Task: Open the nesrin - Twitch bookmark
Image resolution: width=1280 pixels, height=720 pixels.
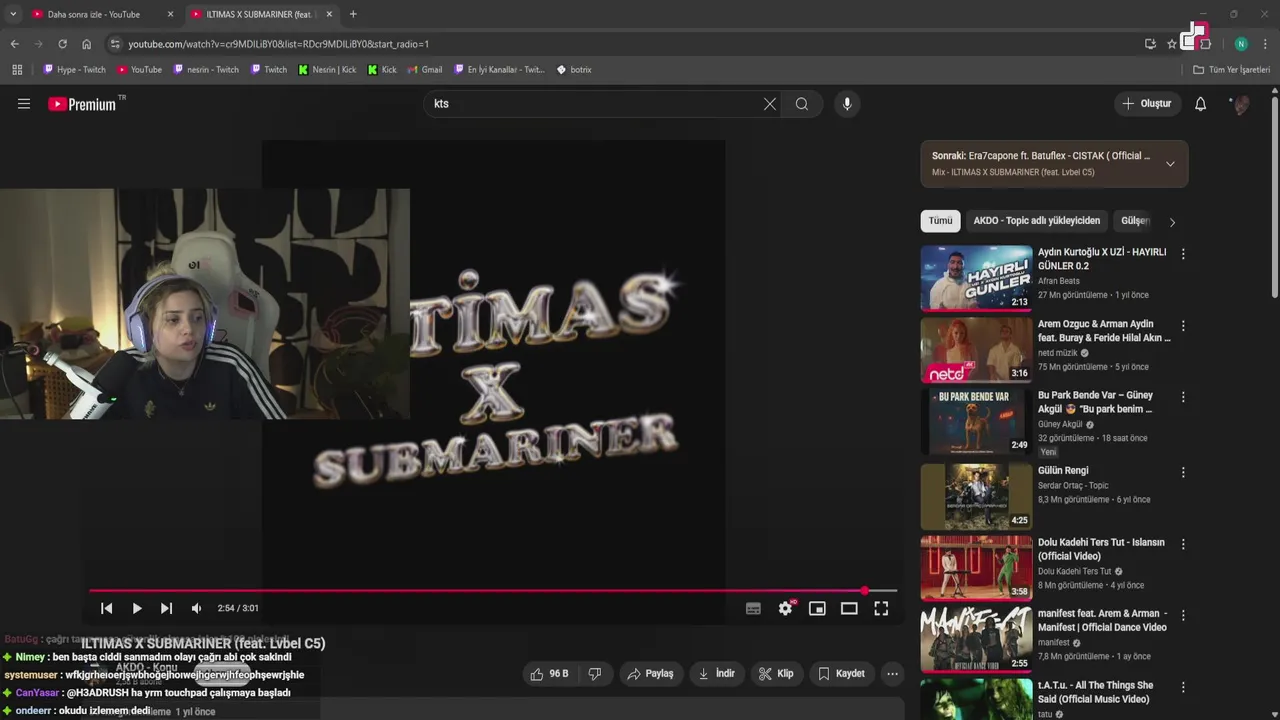Action: click(206, 70)
